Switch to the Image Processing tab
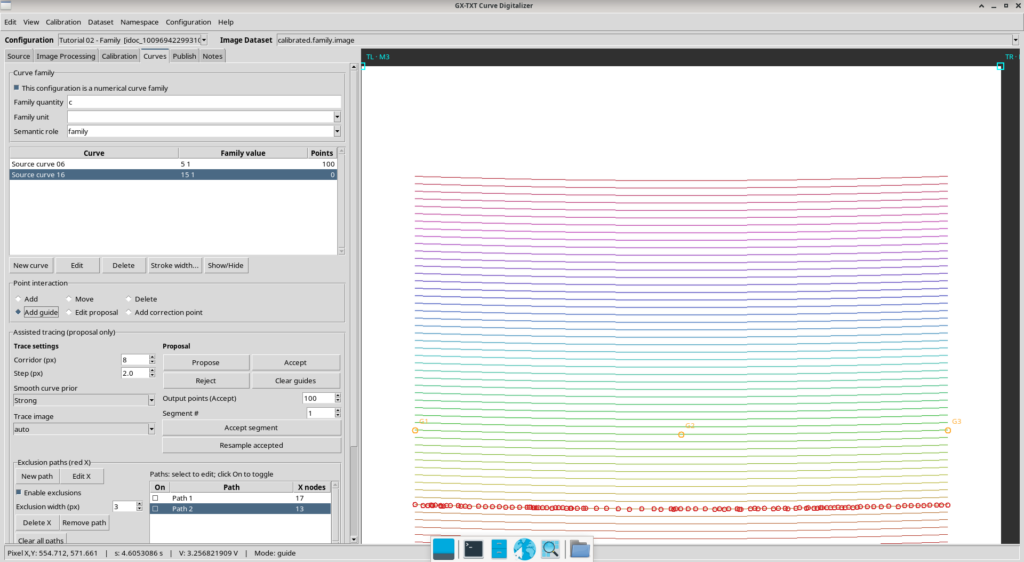 click(65, 56)
